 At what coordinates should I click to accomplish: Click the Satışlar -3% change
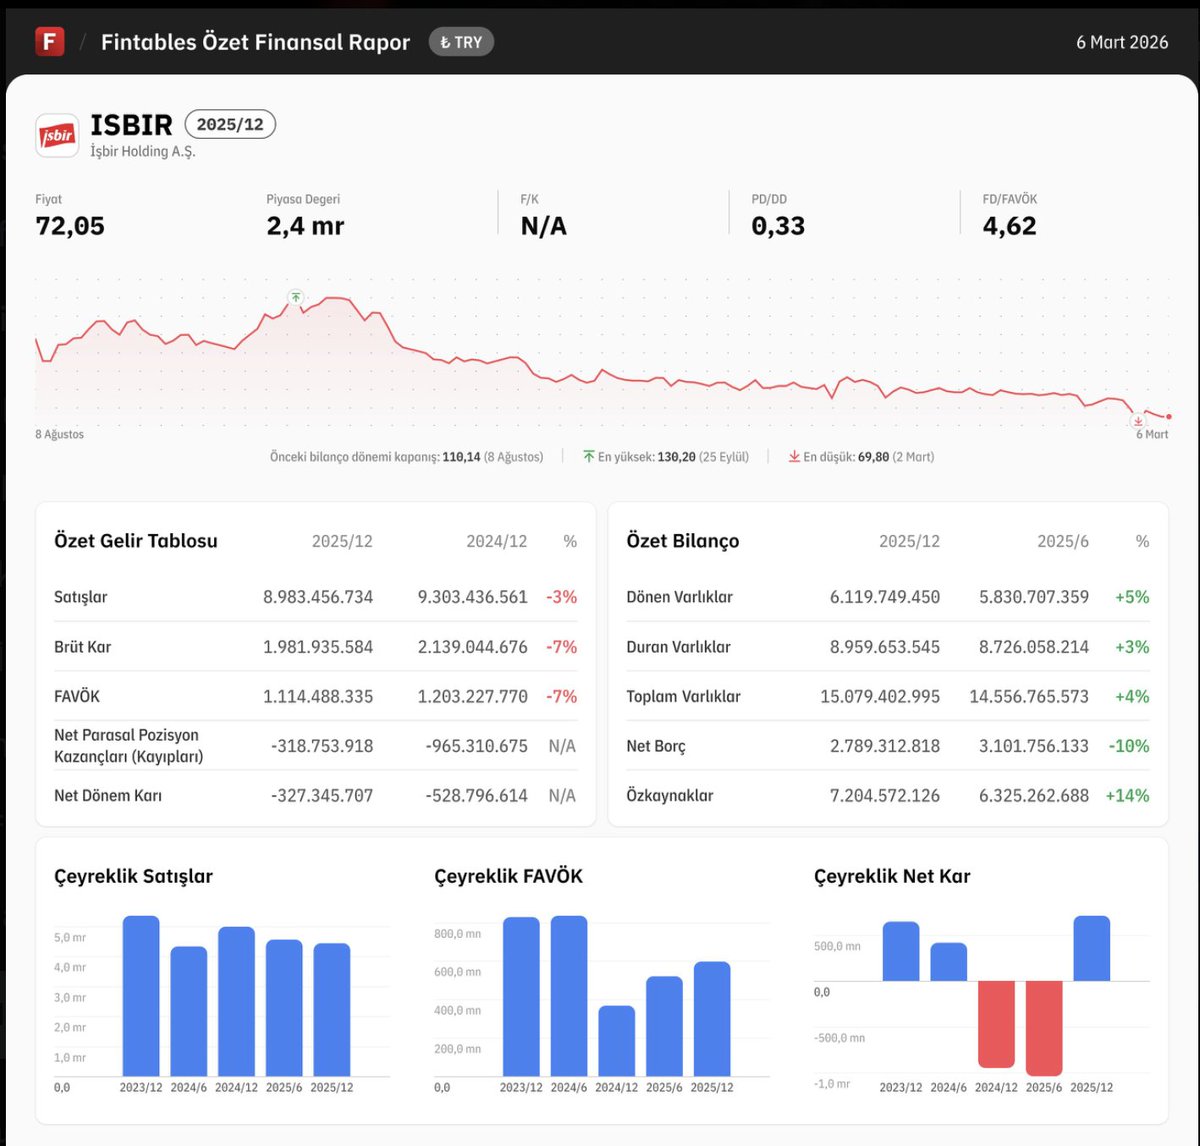561,597
